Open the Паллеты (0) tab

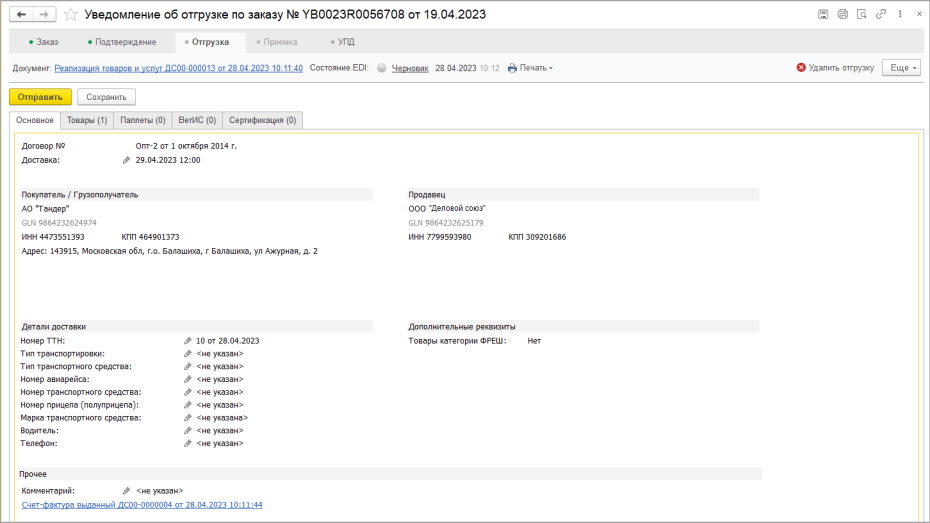tap(142, 120)
